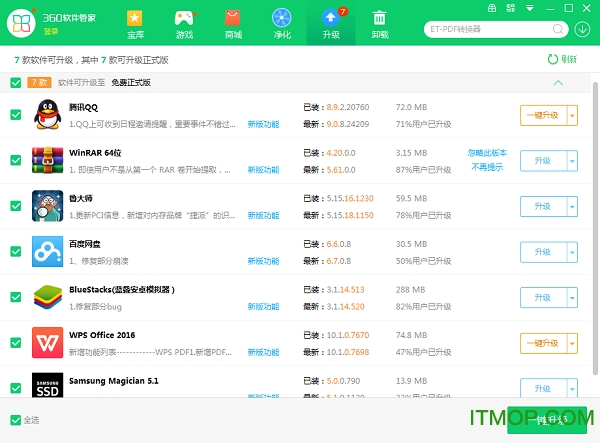Click 不再提示 link for WinRAR
The width and height of the screenshot is (600, 443).
click(x=487, y=167)
